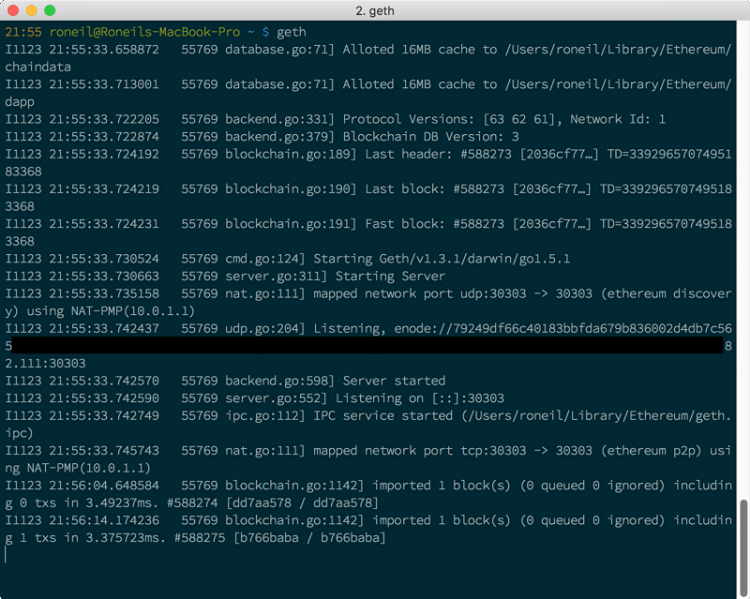This screenshot has height=599, width=750.
Task: Click the 'chaindata' path line
Action: [38, 67]
